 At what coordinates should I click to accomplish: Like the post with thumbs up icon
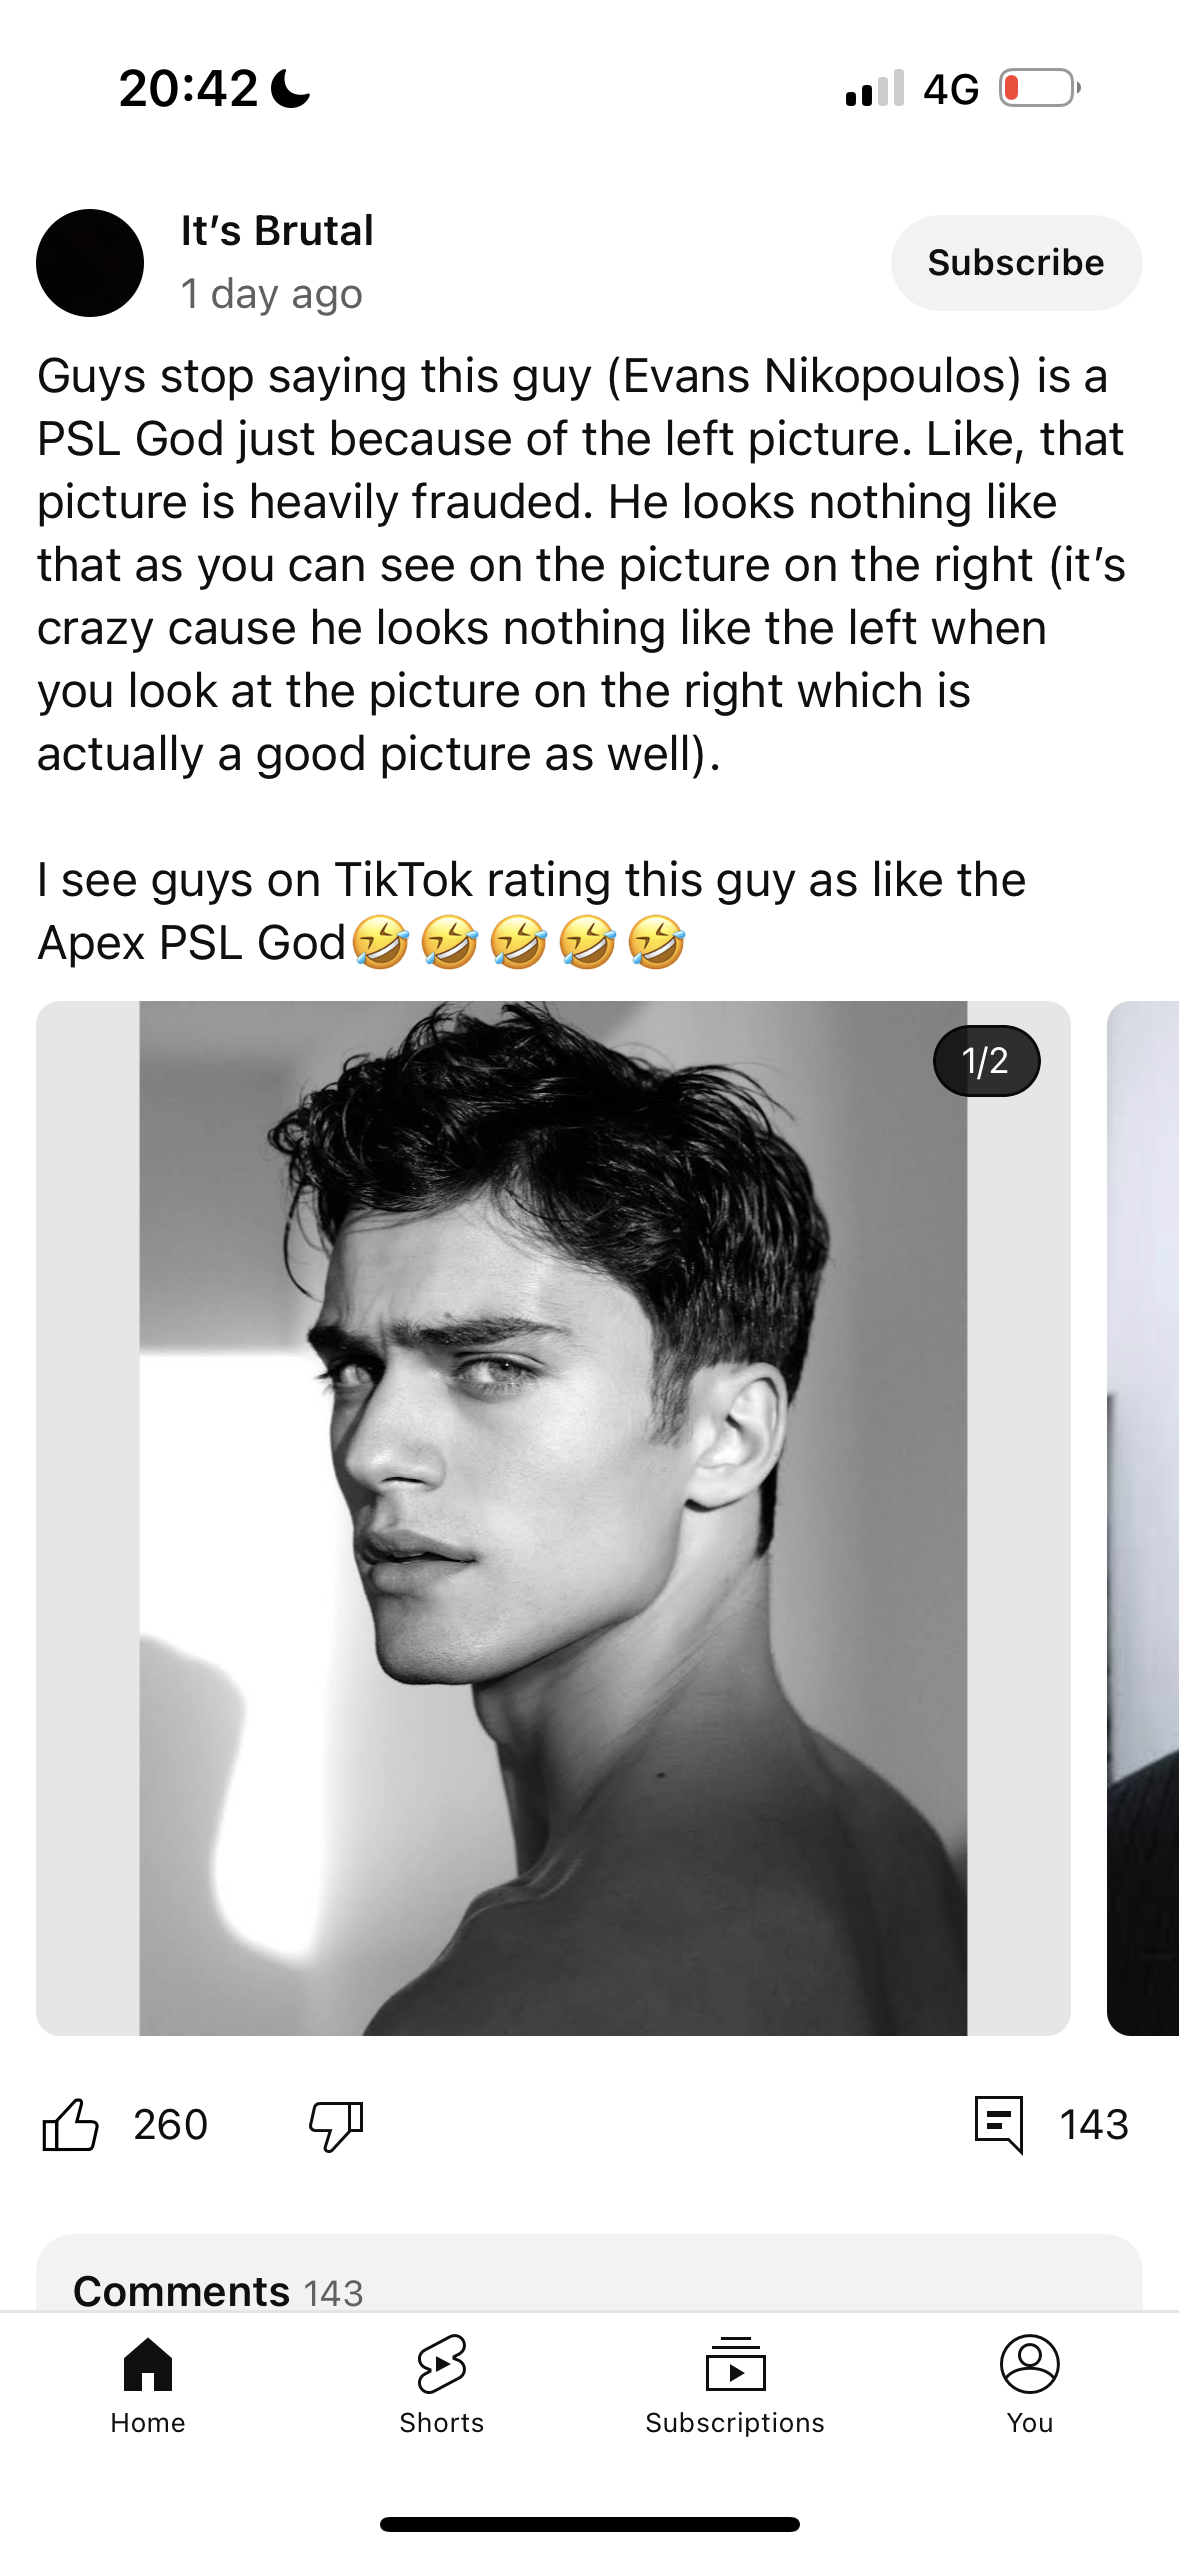point(70,2124)
